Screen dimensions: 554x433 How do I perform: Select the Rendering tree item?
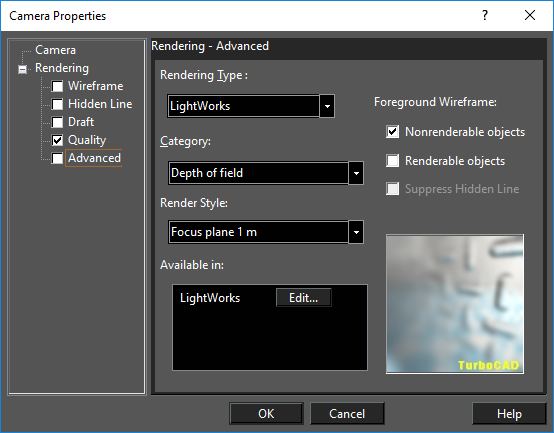click(x=62, y=68)
